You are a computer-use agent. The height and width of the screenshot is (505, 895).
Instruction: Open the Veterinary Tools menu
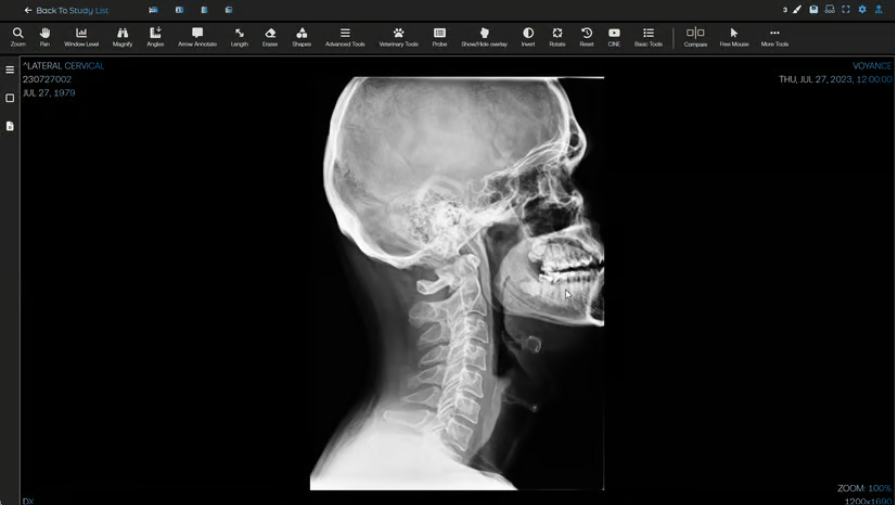pyautogui.click(x=398, y=37)
